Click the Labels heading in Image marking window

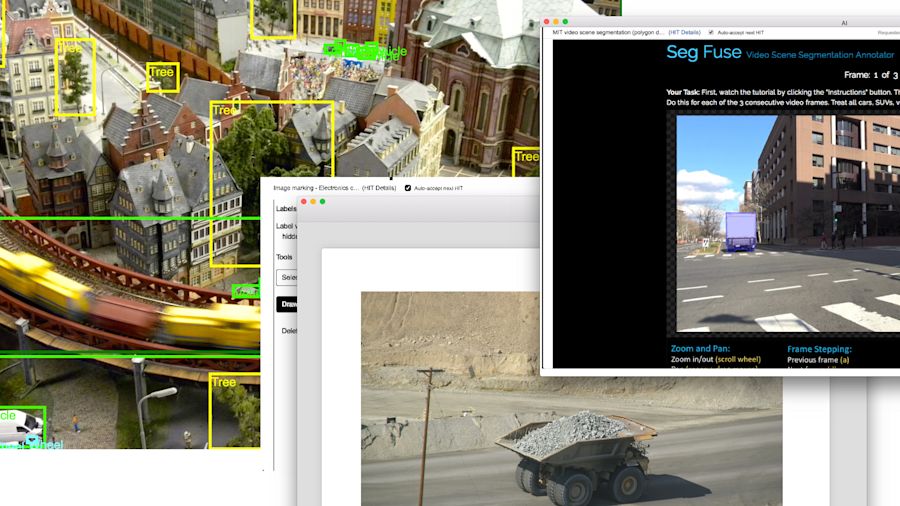click(286, 209)
